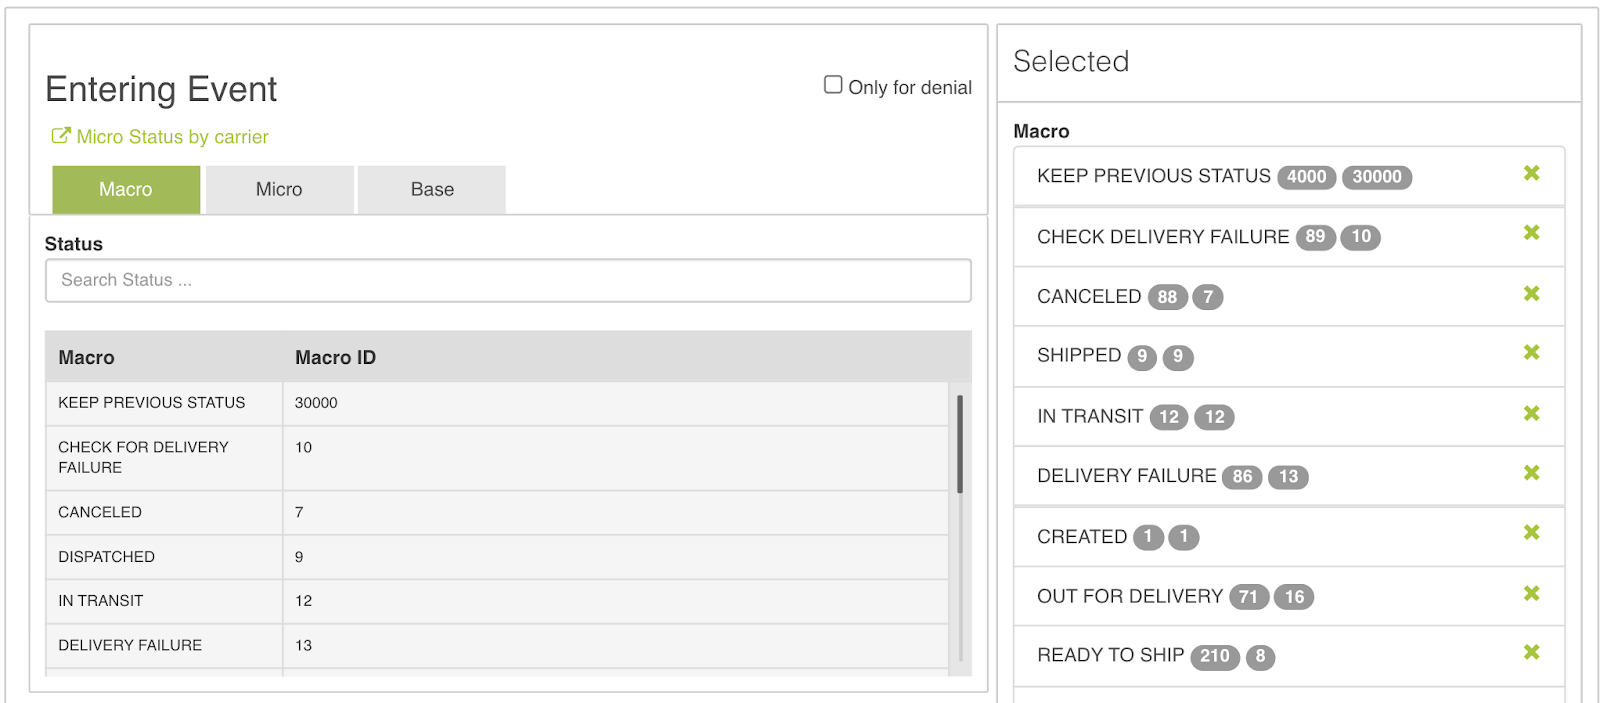1600x703 pixels.
Task: Remove CHECK DELIVERY FAILURE selected item
Action: point(1531,233)
